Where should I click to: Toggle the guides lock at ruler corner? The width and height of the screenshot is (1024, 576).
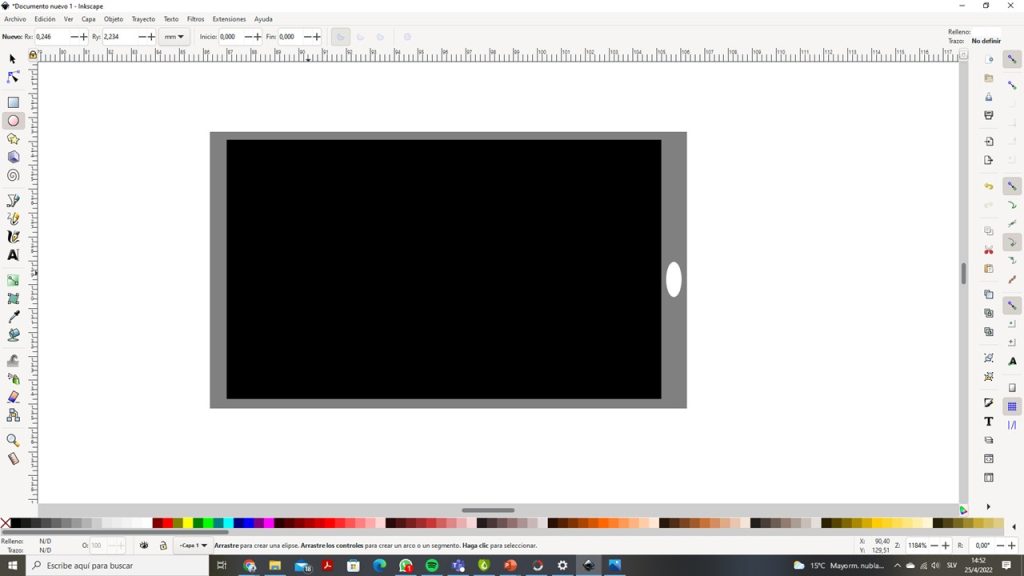(33, 56)
